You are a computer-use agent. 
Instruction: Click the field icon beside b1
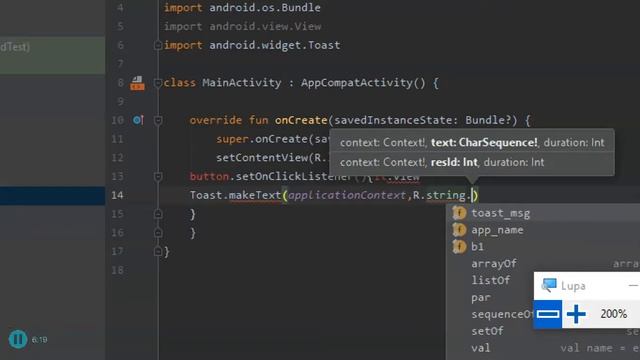[x=459, y=247]
